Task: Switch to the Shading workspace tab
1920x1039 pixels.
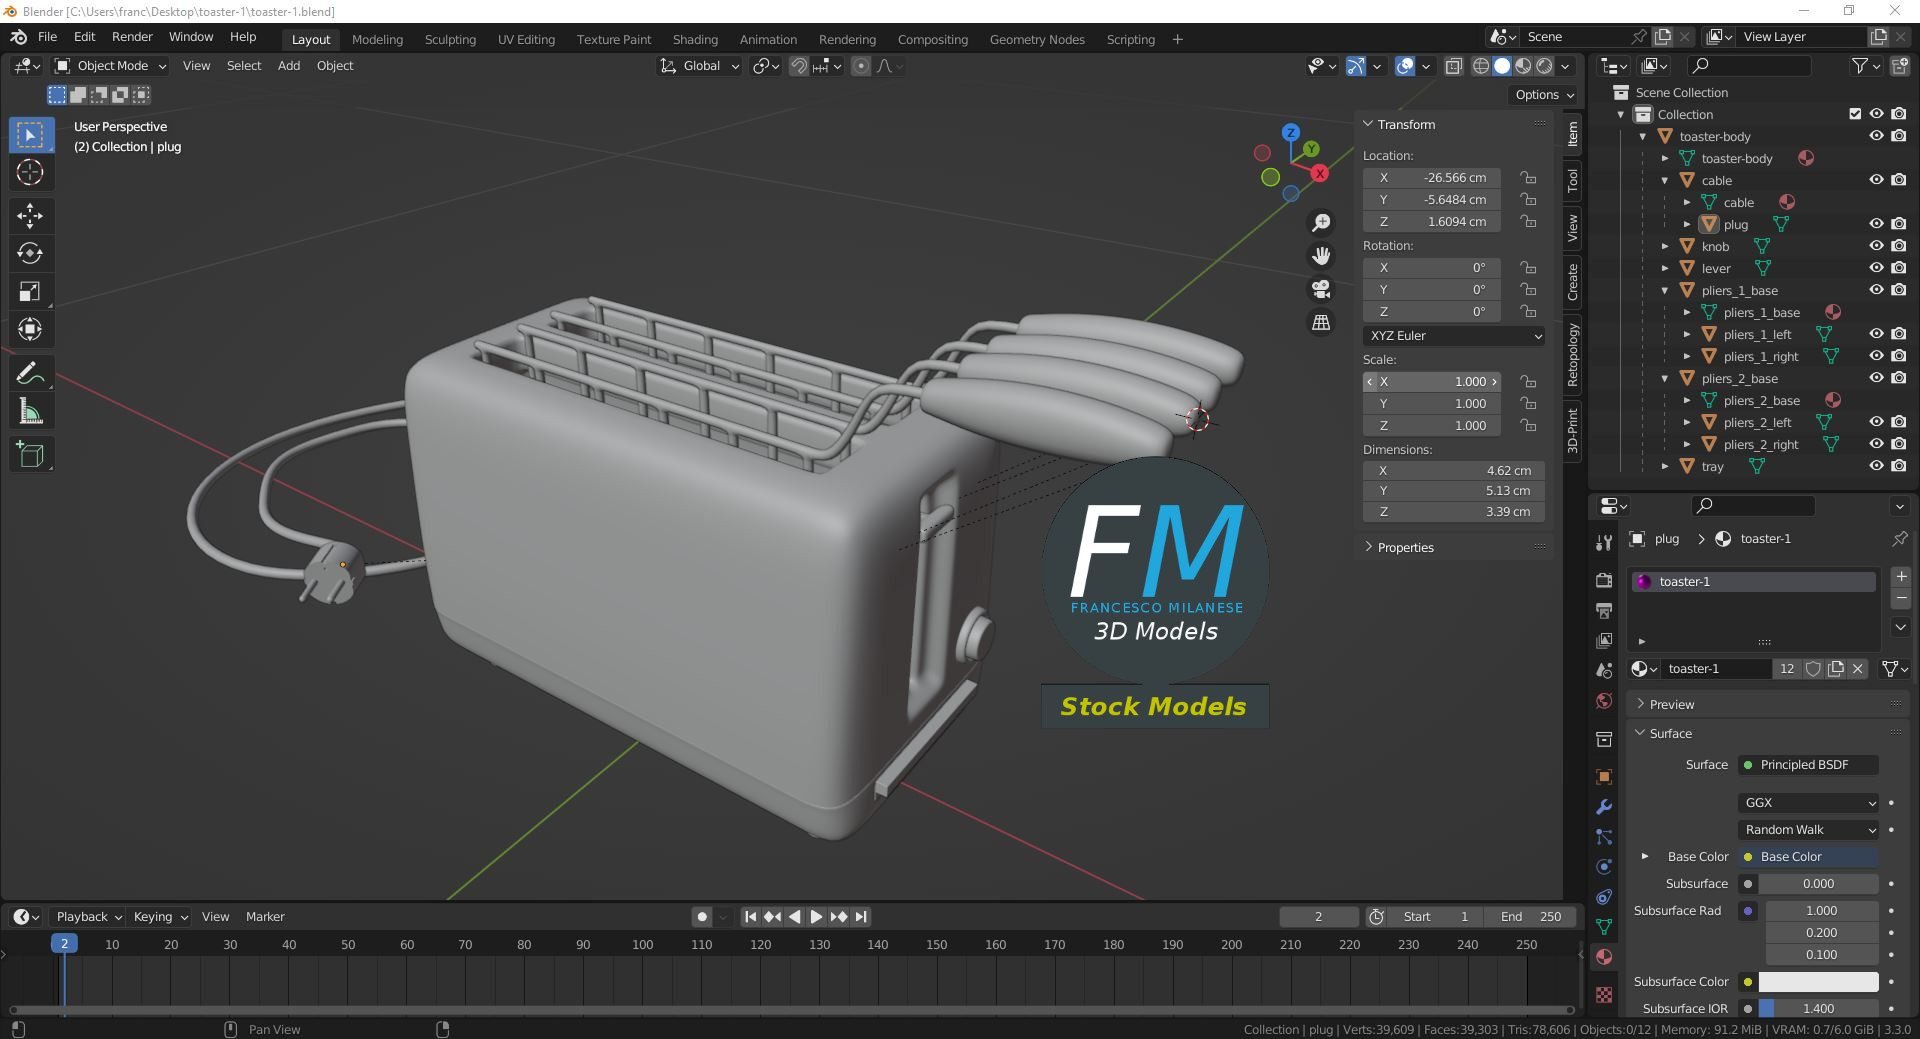Action: point(695,40)
